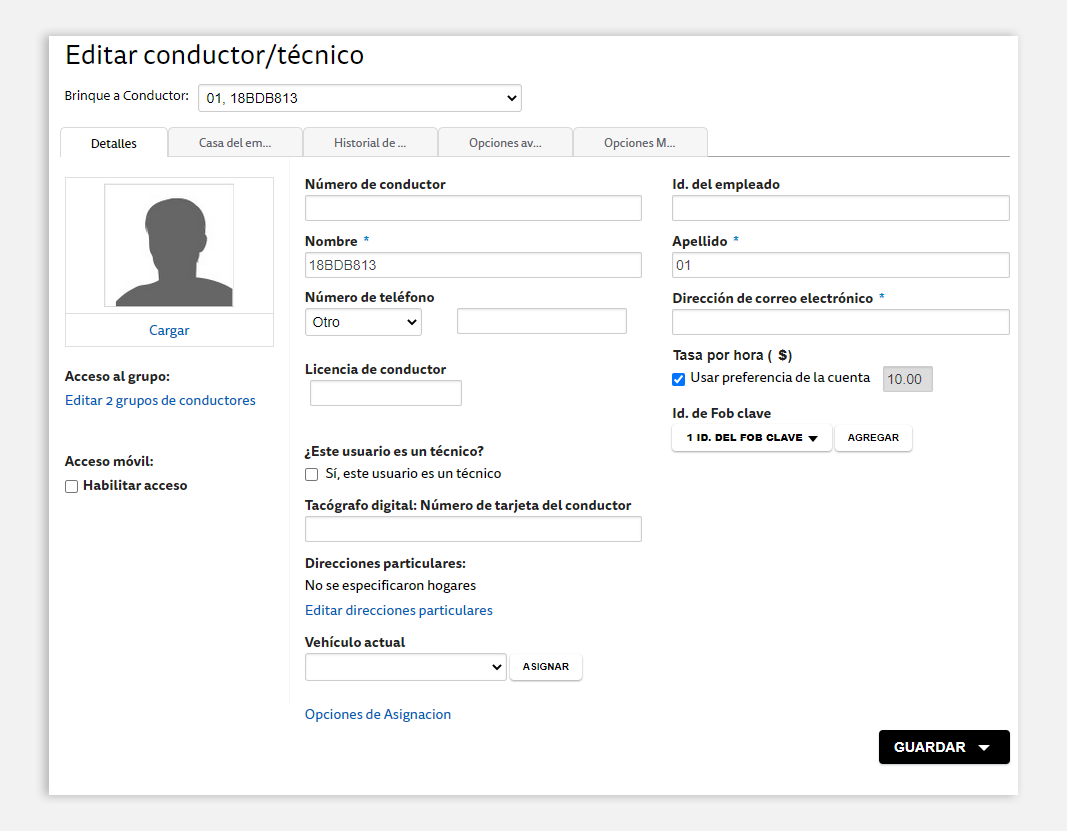Image resolution: width=1067 pixels, height=831 pixels.
Task: Expand the 1 ID. DEL FOB CLAVE dropdown
Action: point(751,438)
